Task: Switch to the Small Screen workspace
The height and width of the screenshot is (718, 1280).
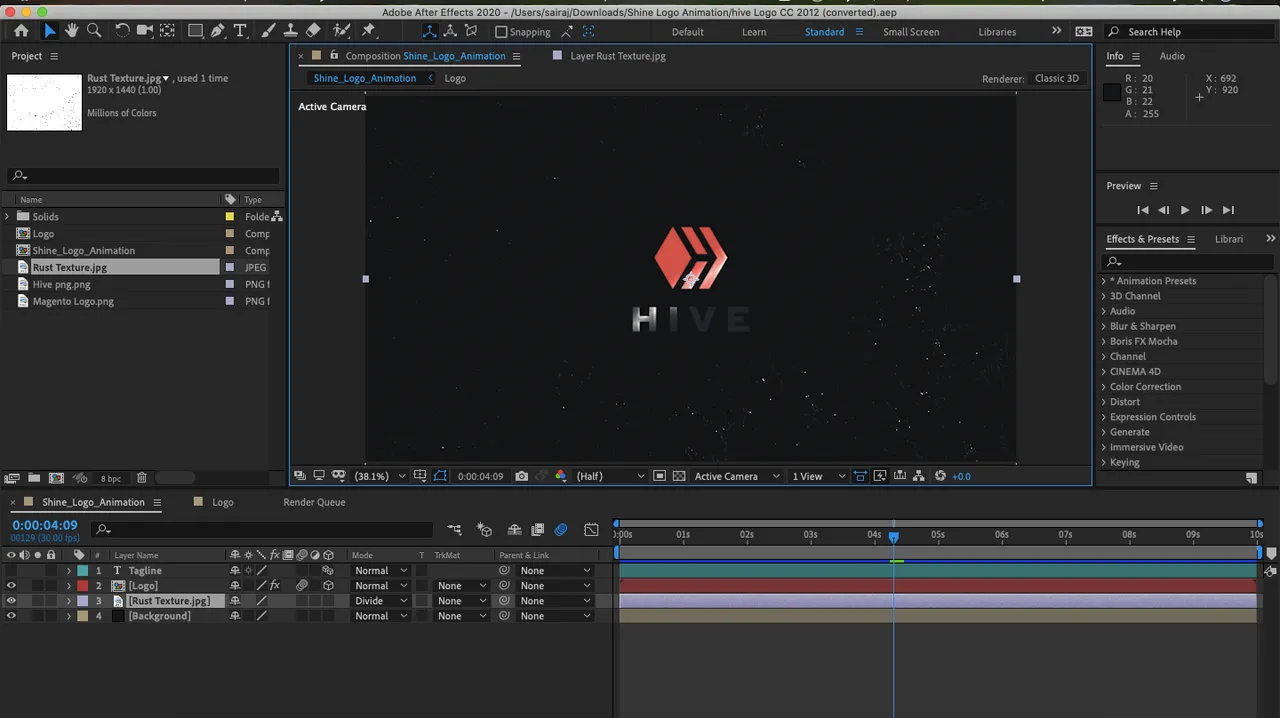Action: pyautogui.click(x=911, y=32)
